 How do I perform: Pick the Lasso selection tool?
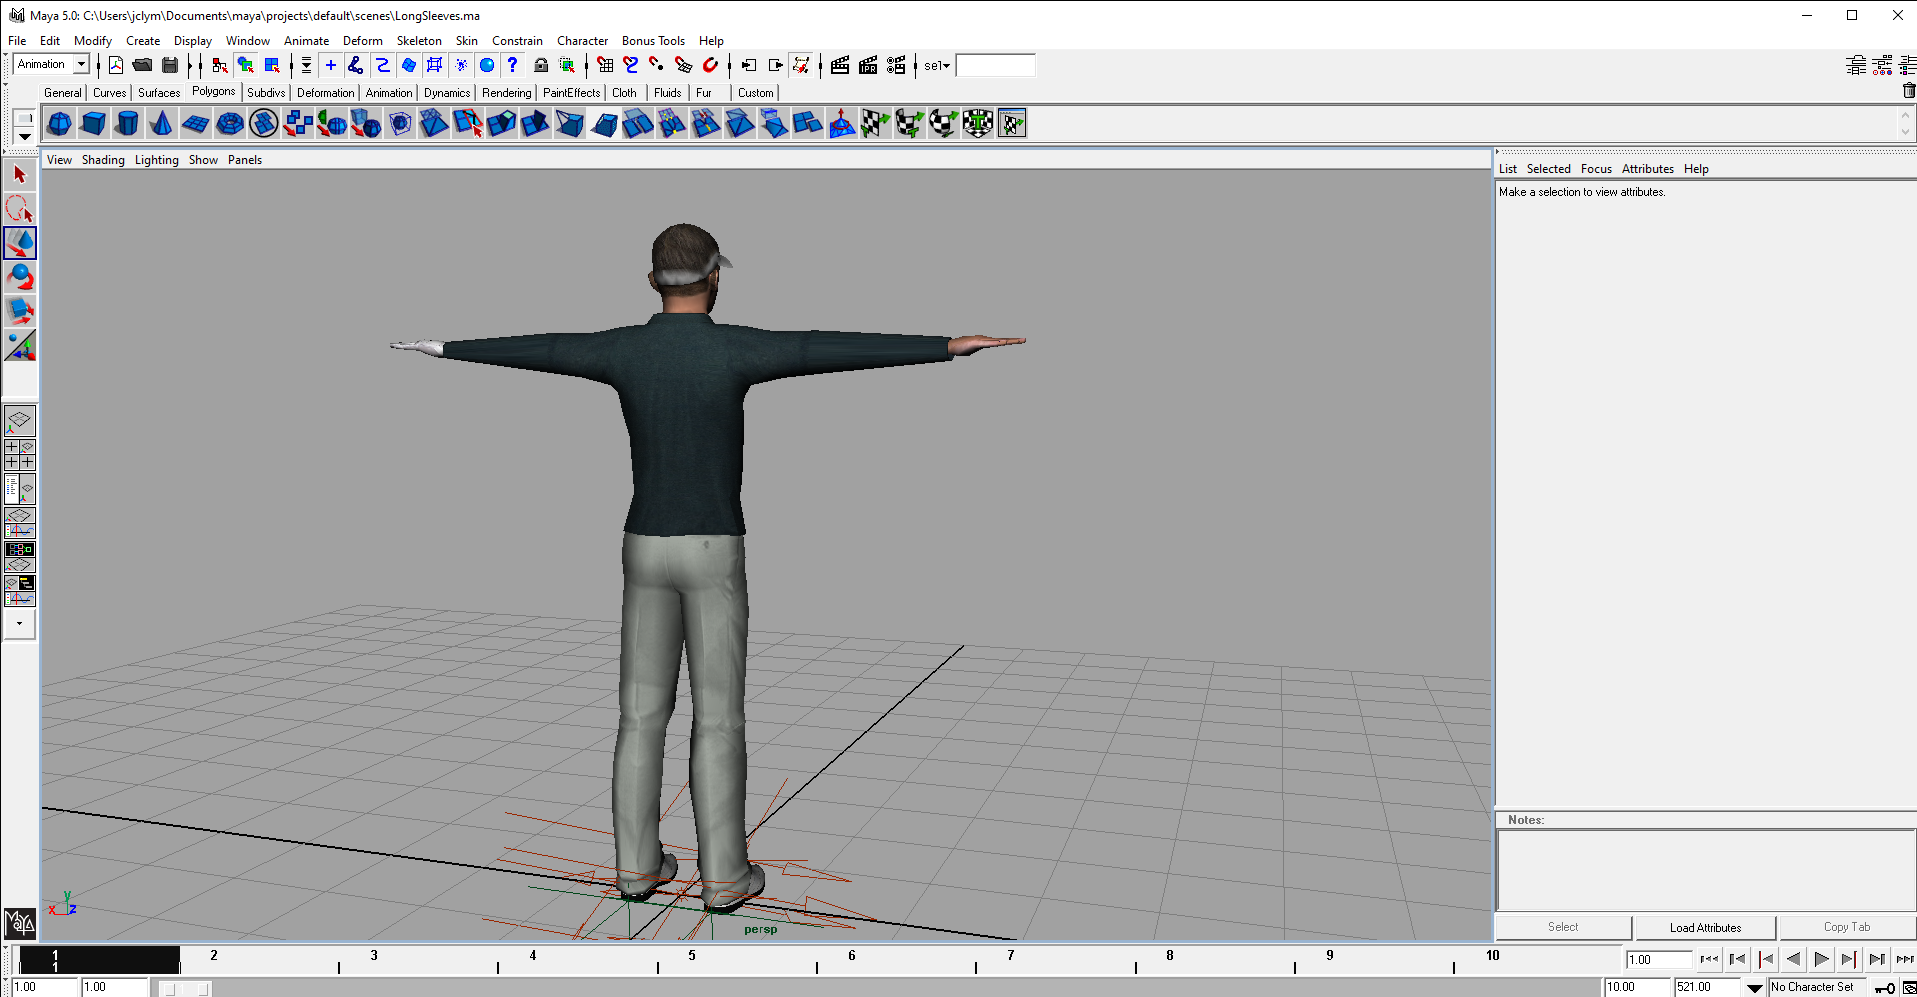(x=20, y=209)
